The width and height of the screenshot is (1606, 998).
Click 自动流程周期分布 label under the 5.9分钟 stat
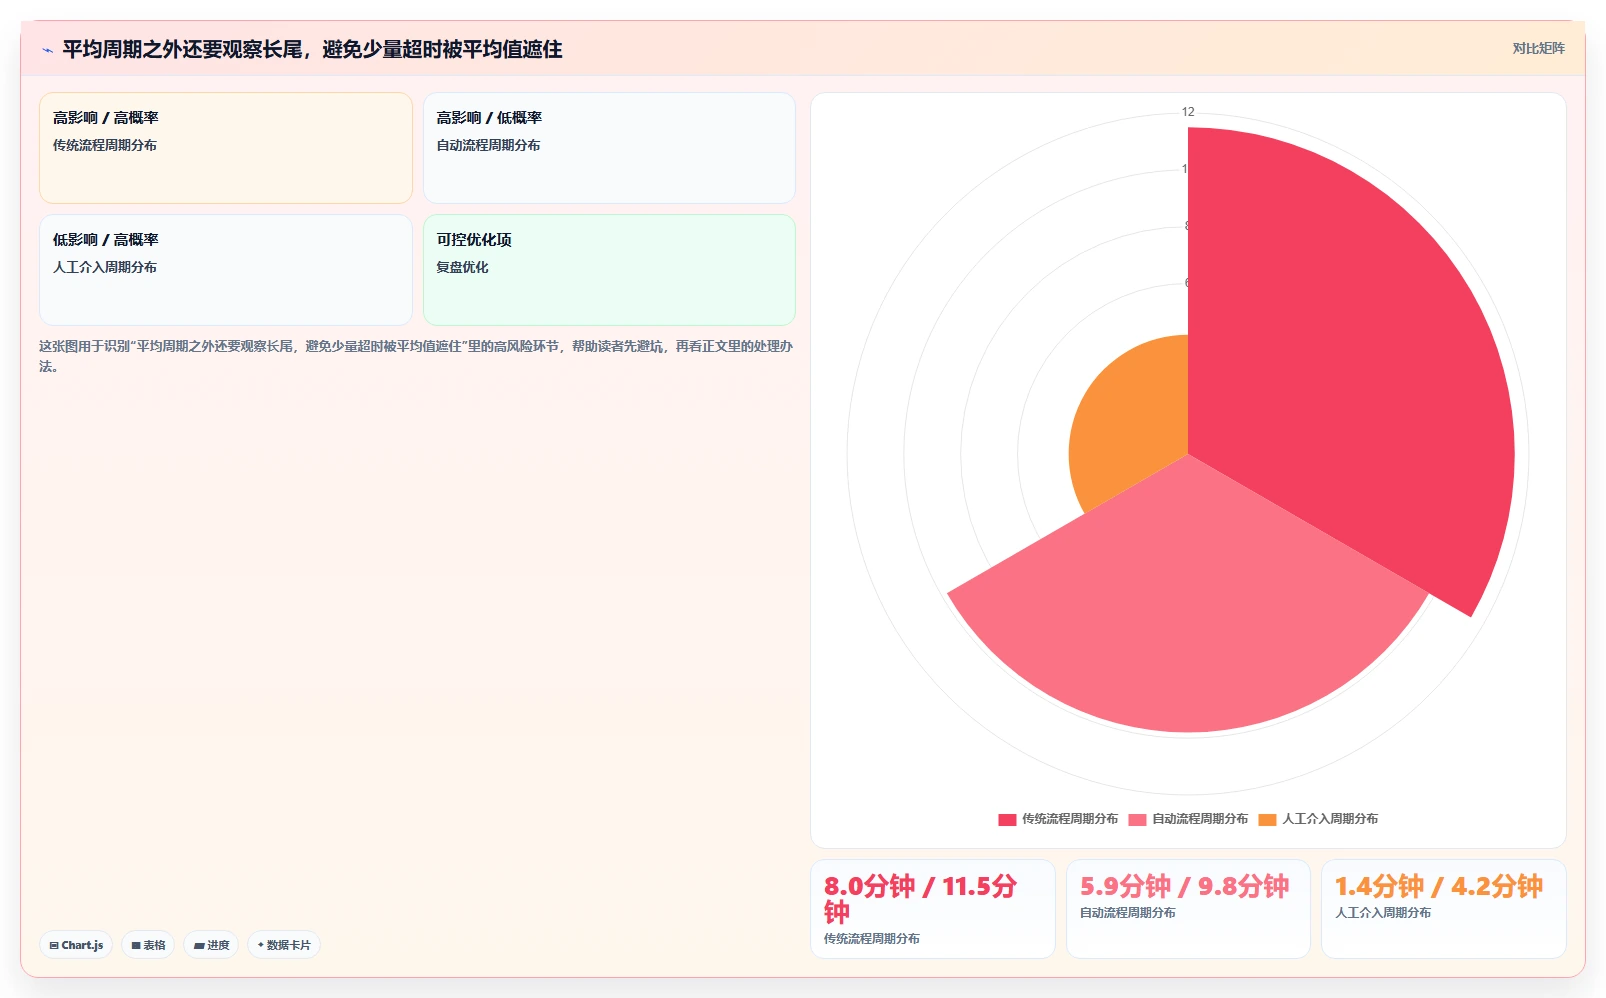[x=1128, y=913]
